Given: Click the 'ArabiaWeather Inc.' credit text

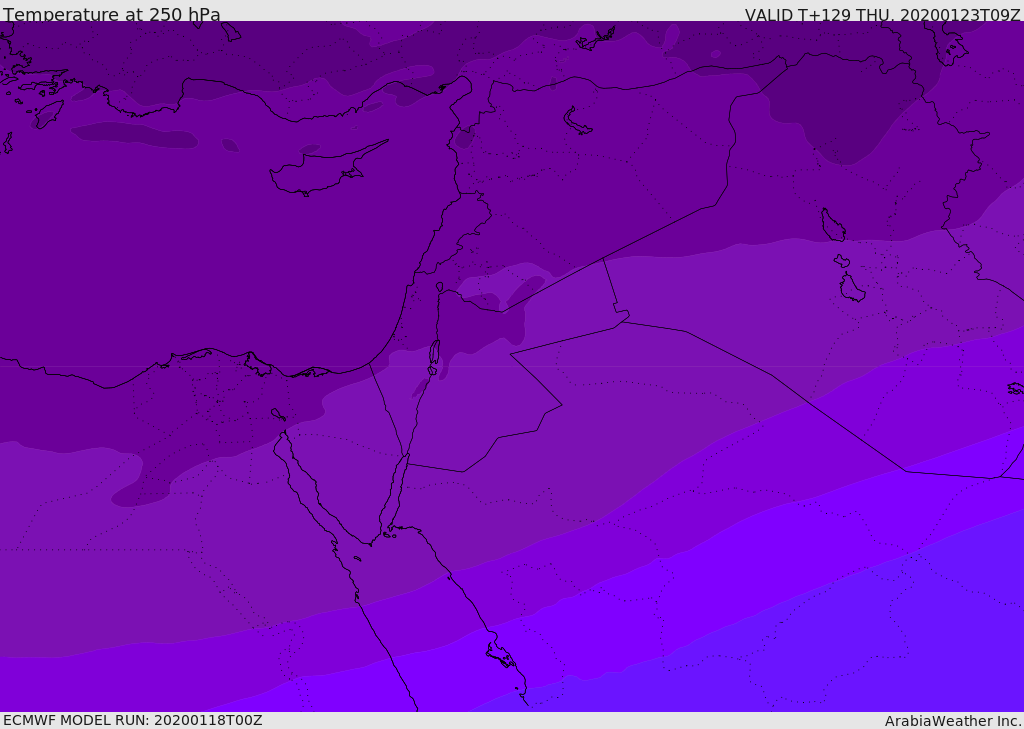Looking at the screenshot, I should coord(953,721).
